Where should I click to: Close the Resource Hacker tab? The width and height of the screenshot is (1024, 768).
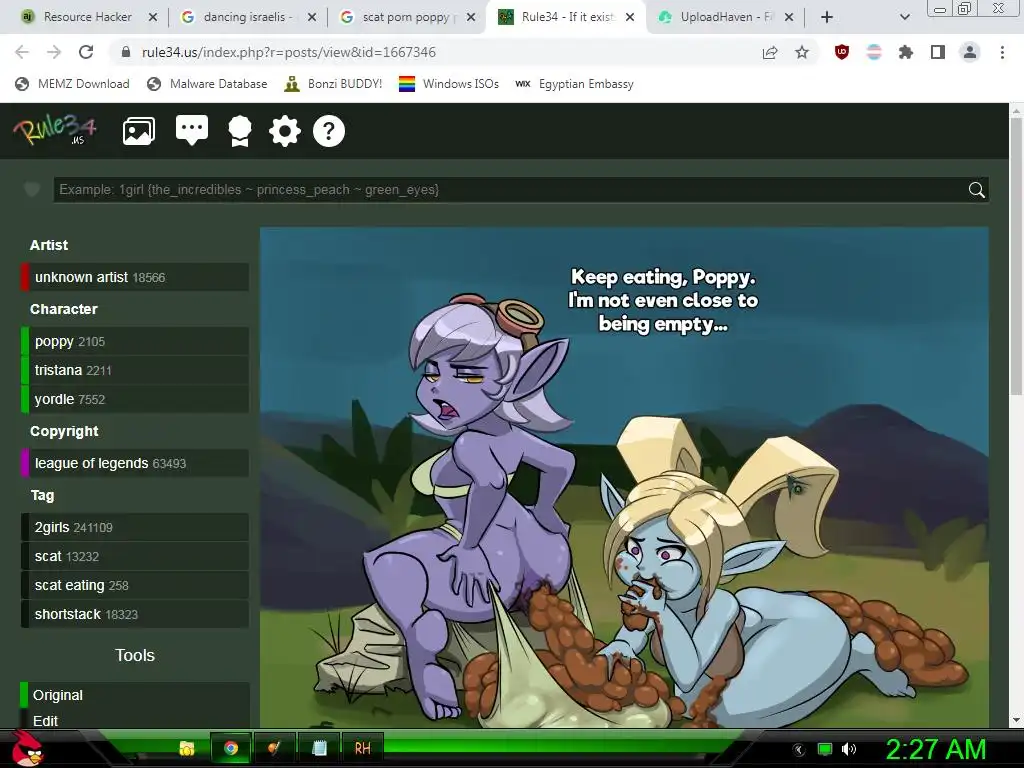pos(152,17)
